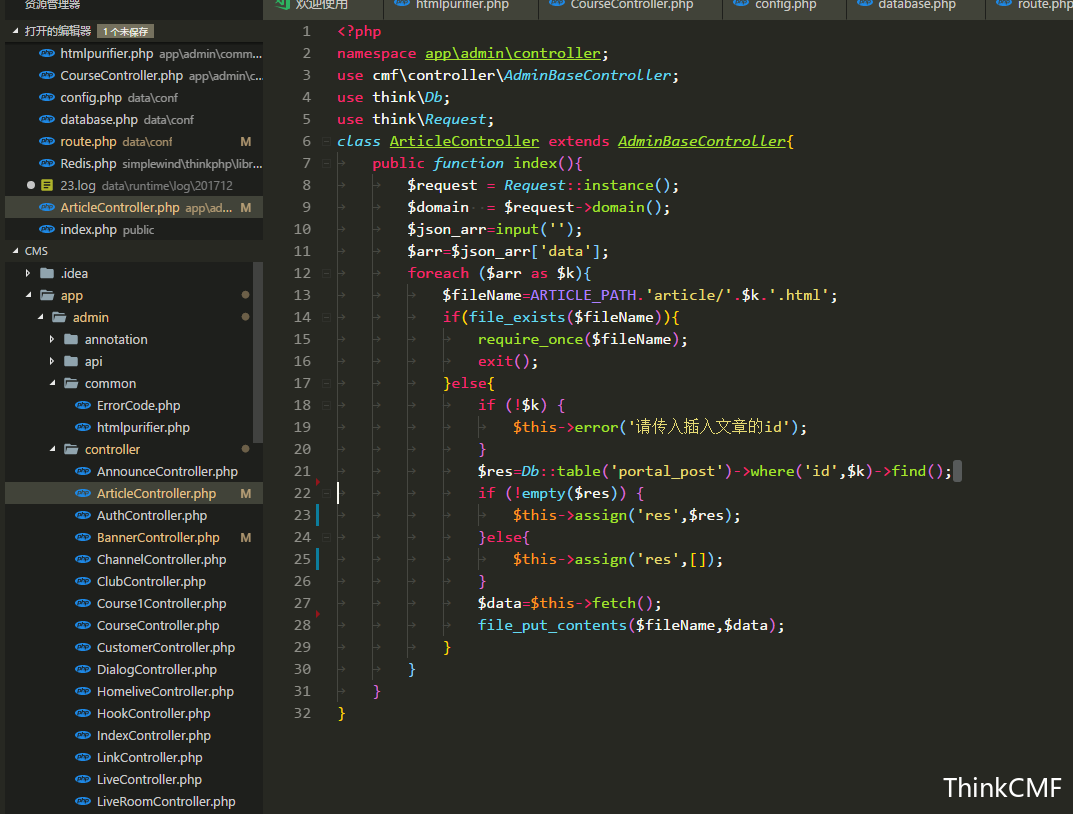Click the '1 个未保存' unsaved badge

pos(125,31)
